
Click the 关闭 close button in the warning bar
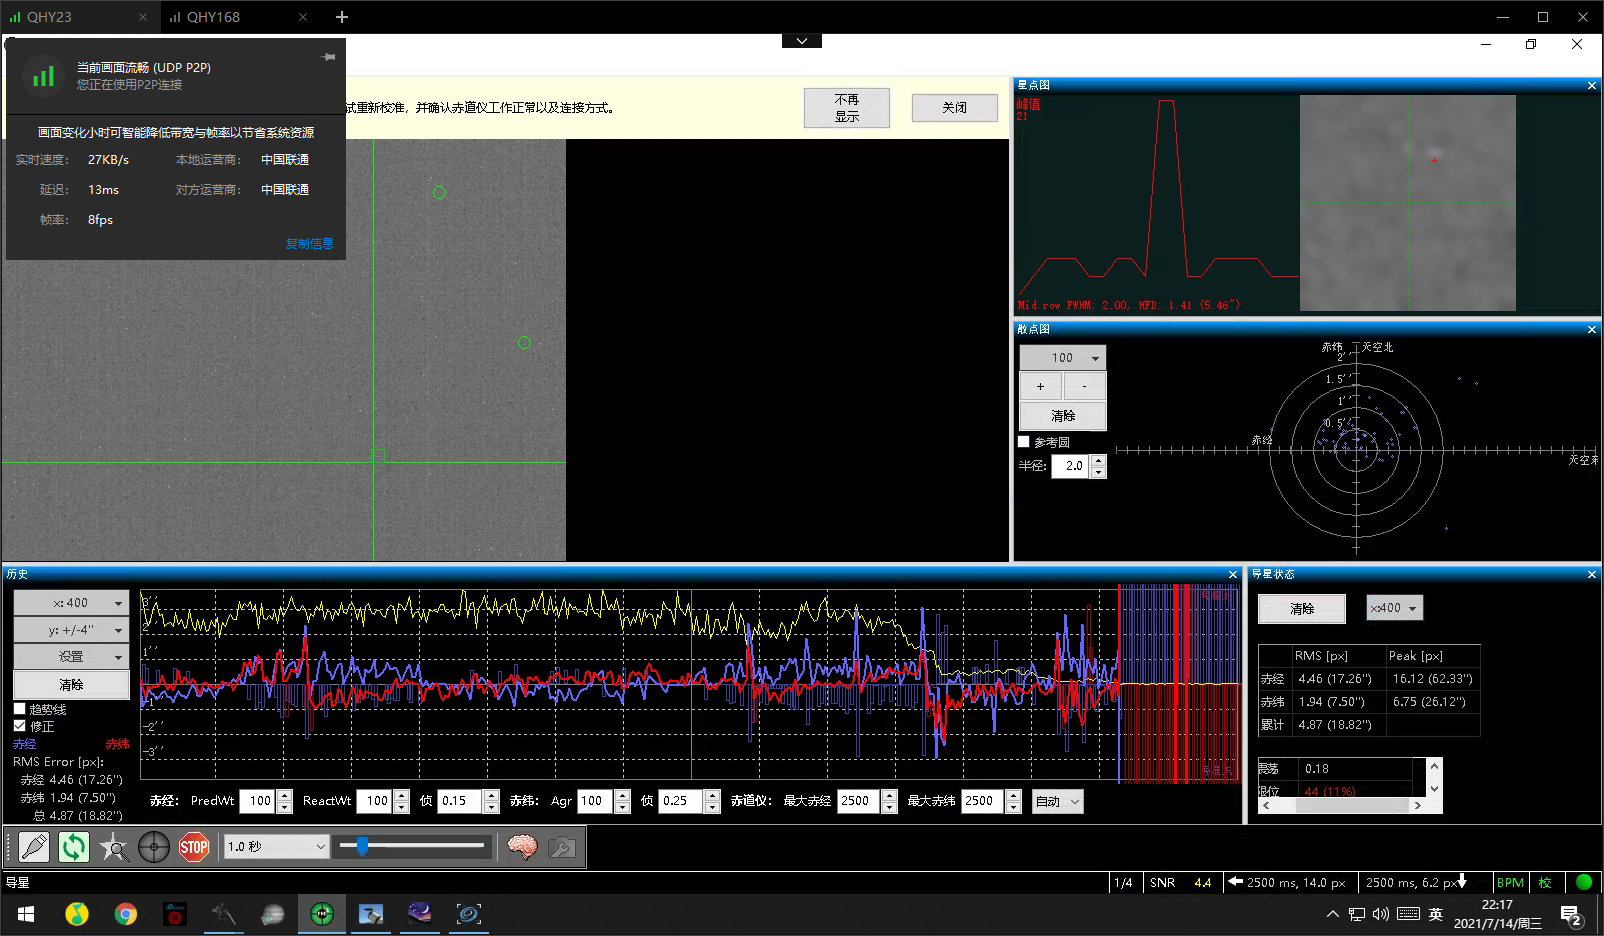(x=954, y=108)
